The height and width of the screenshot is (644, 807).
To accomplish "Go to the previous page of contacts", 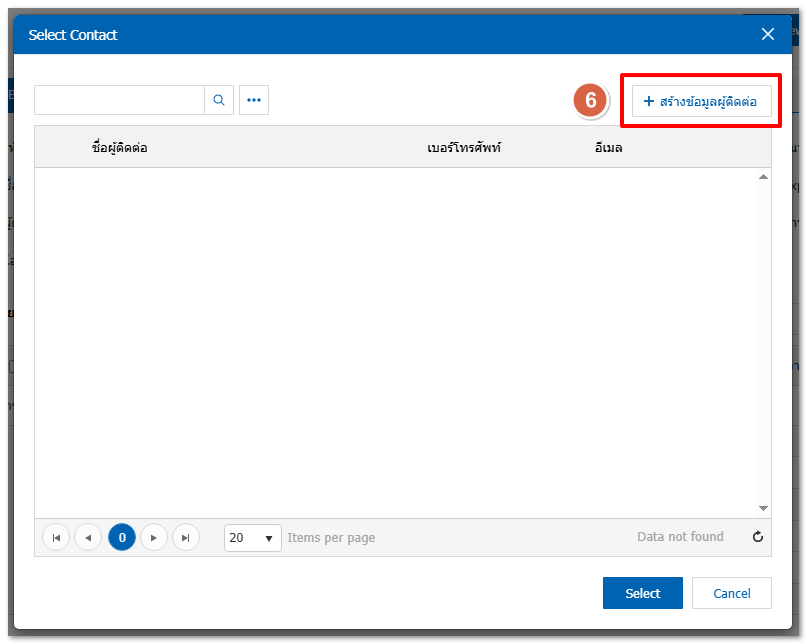I will pyautogui.click(x=88, y=537).
